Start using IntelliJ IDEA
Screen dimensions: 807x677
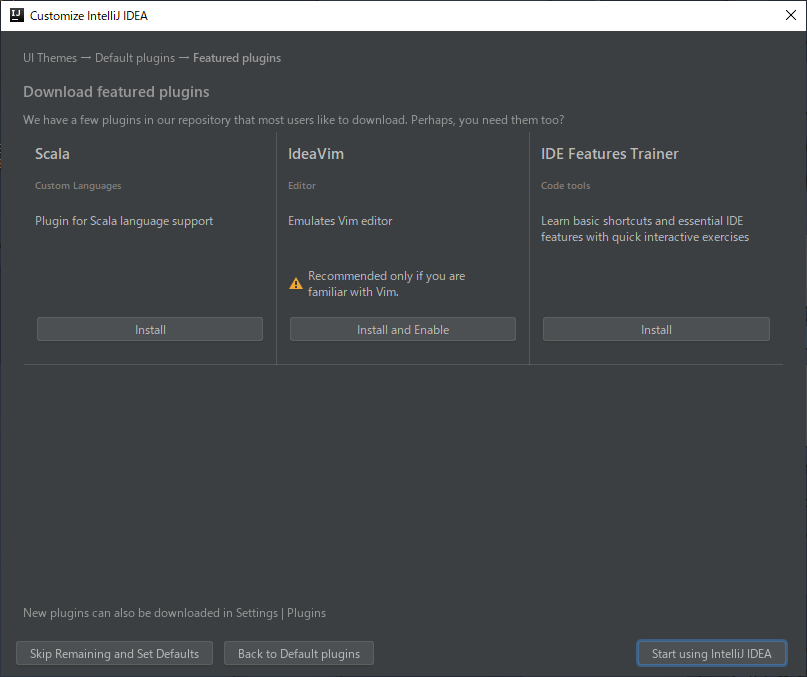[711, 653]
